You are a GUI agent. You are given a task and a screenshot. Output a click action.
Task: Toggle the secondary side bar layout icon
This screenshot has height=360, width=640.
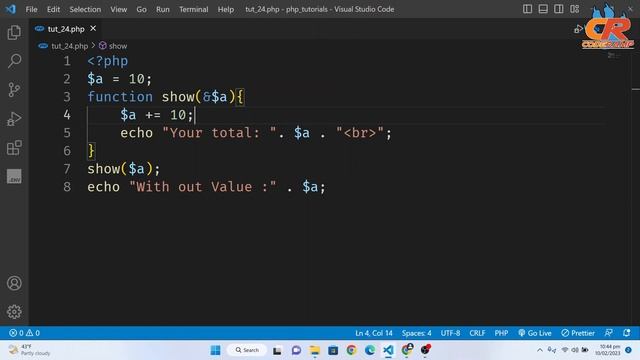tap(558, 9)
